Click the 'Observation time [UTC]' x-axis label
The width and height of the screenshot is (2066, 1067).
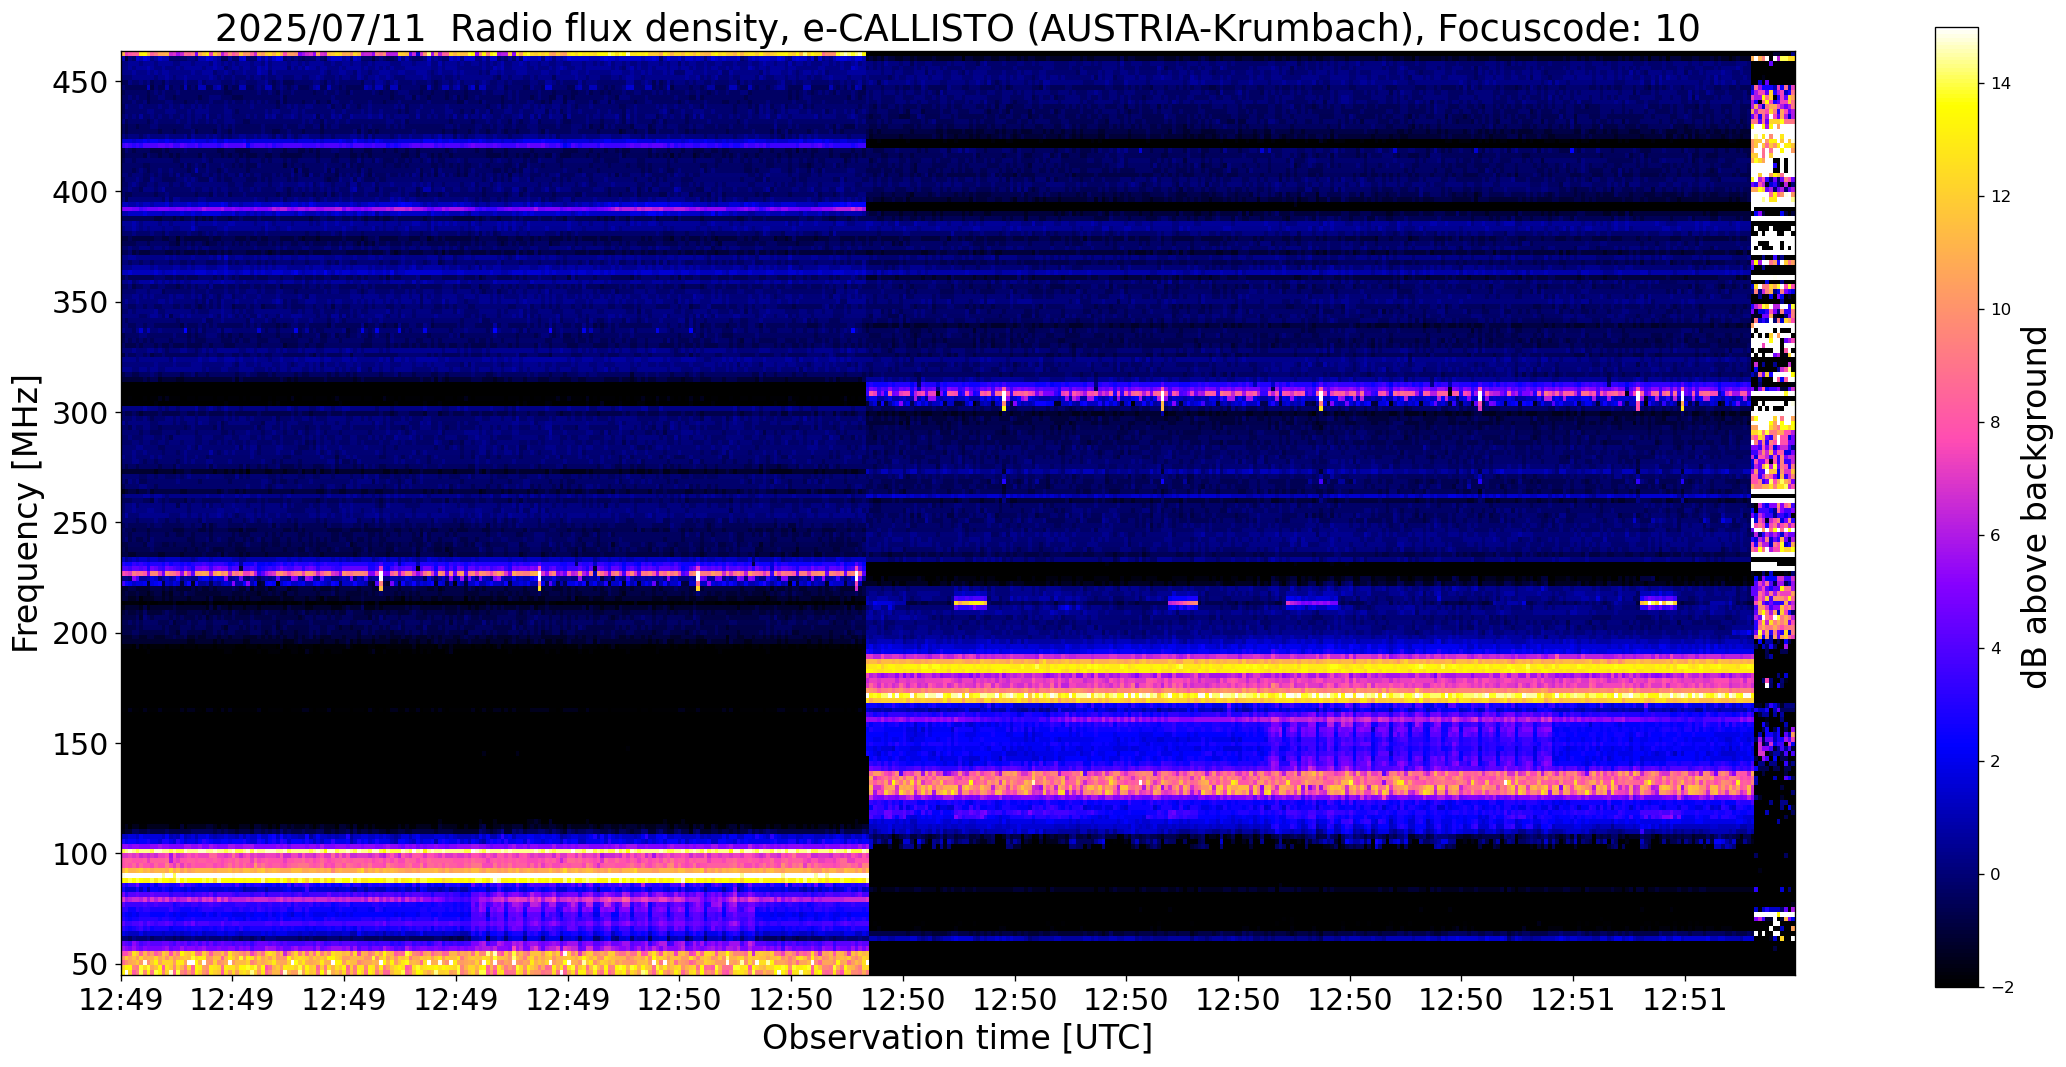coord(957,1037)
